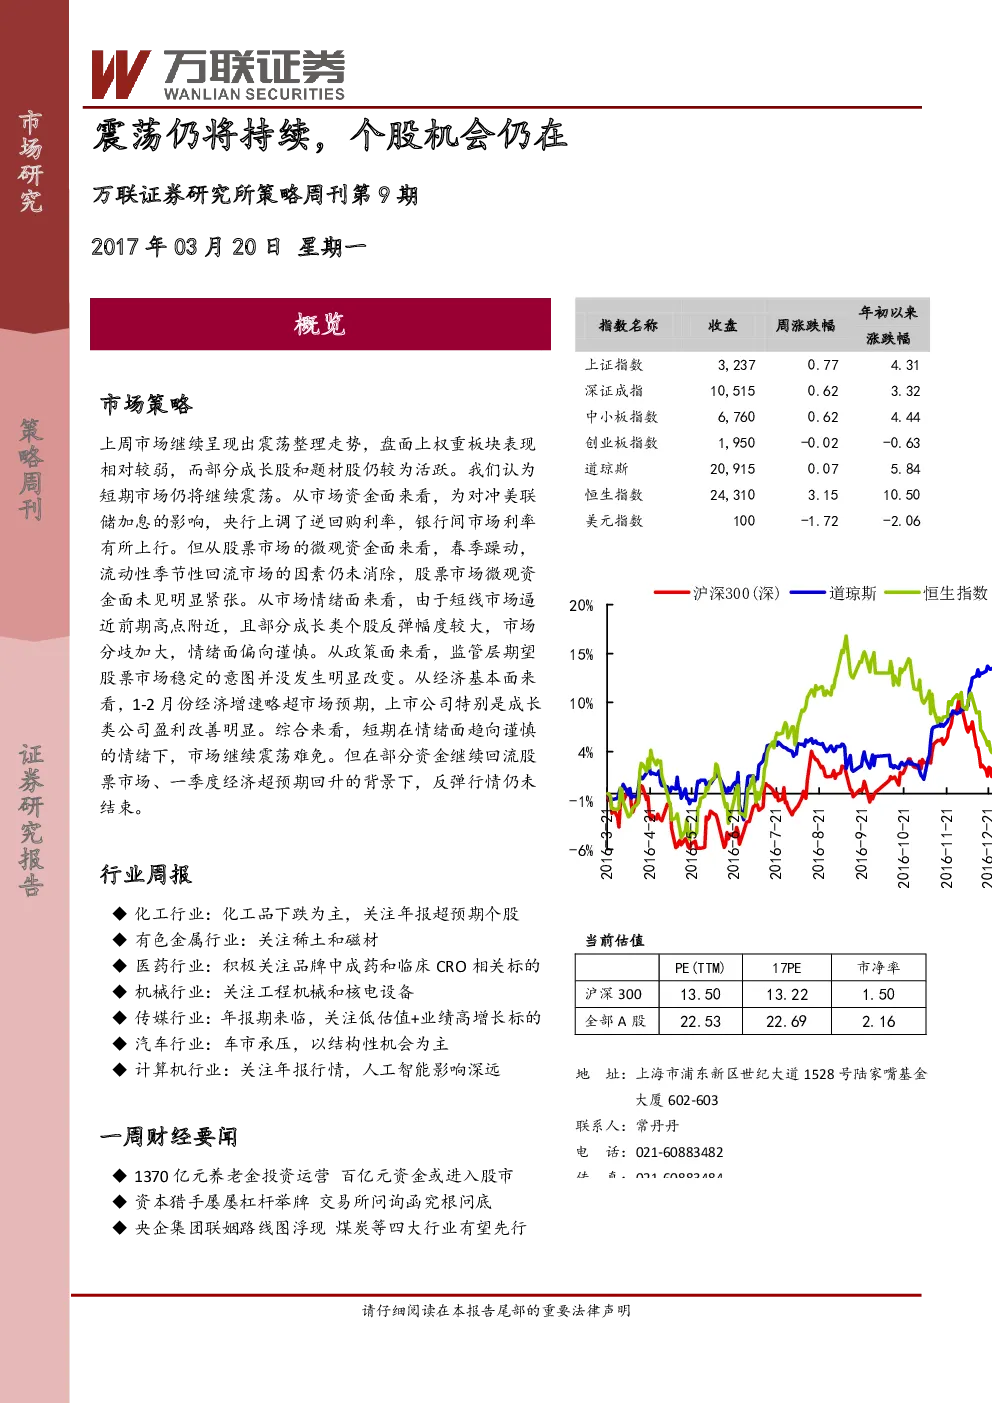Click the contact name 常丹丹
Image resolution: width=992 pixels, height=1403 pixels.
[657, 1126]
